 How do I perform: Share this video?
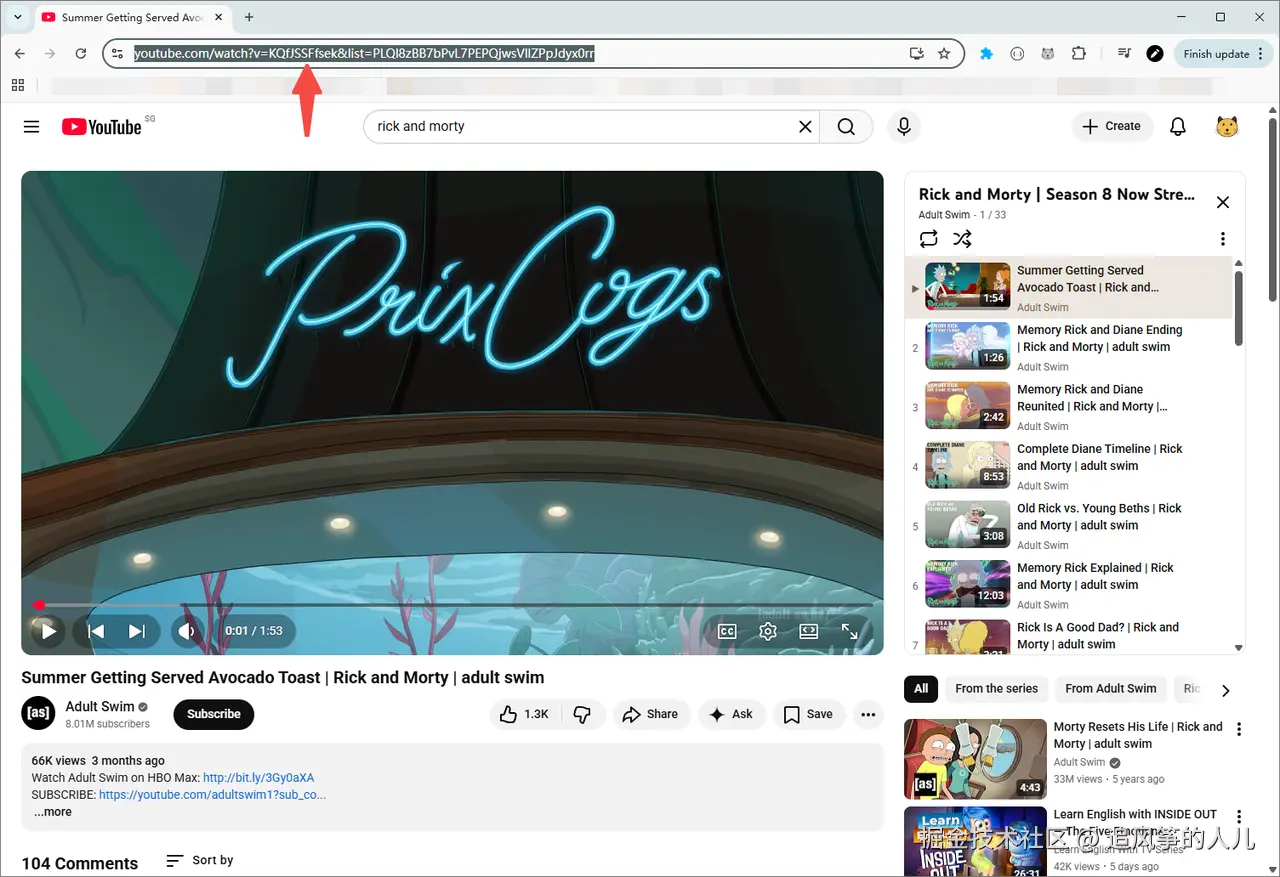point(650,714)
